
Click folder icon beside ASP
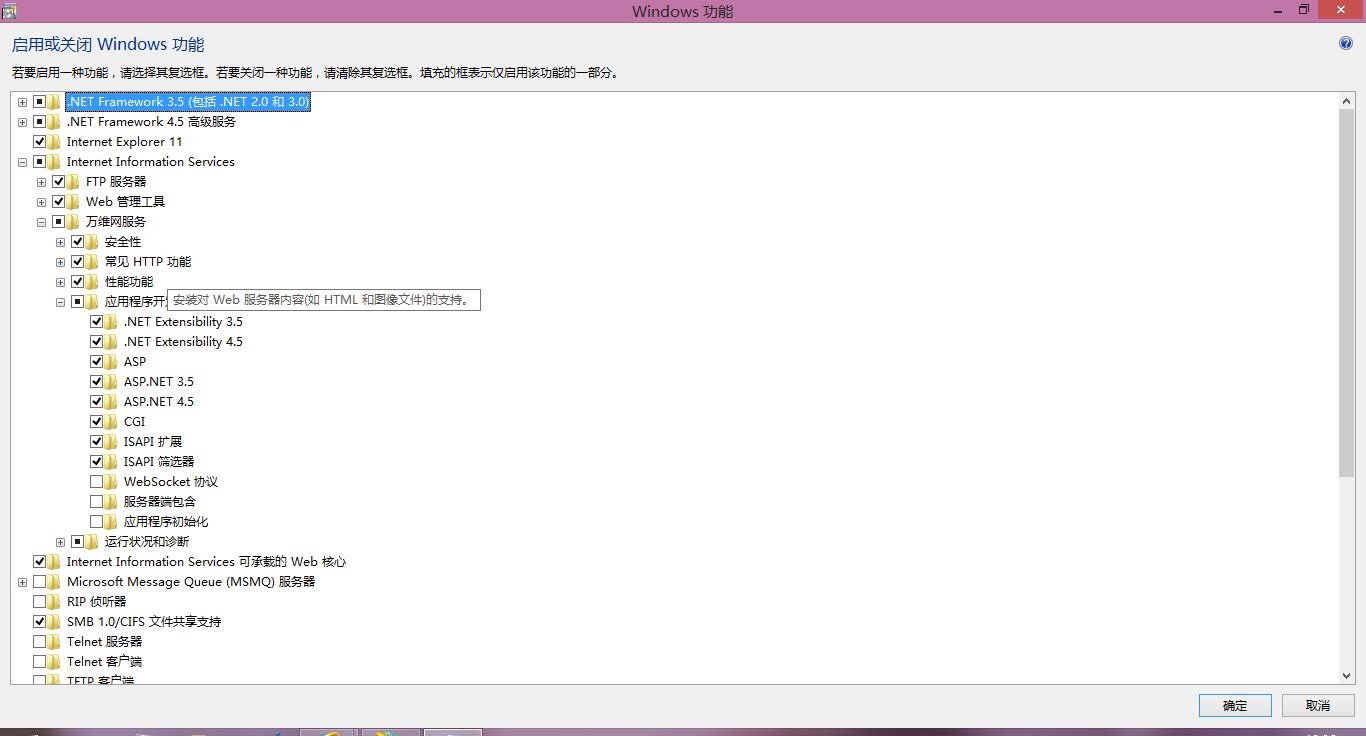click(x=111, y=361)
